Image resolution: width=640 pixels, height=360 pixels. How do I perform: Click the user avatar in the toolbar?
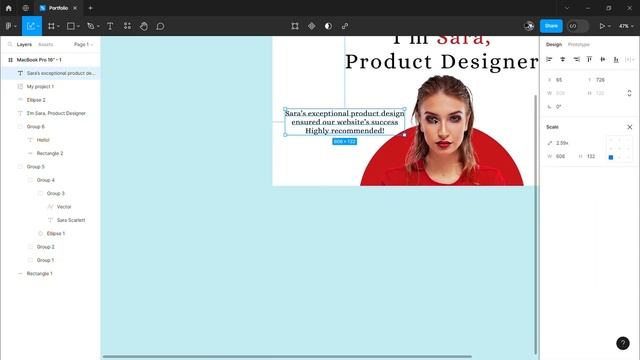point(529,26)
